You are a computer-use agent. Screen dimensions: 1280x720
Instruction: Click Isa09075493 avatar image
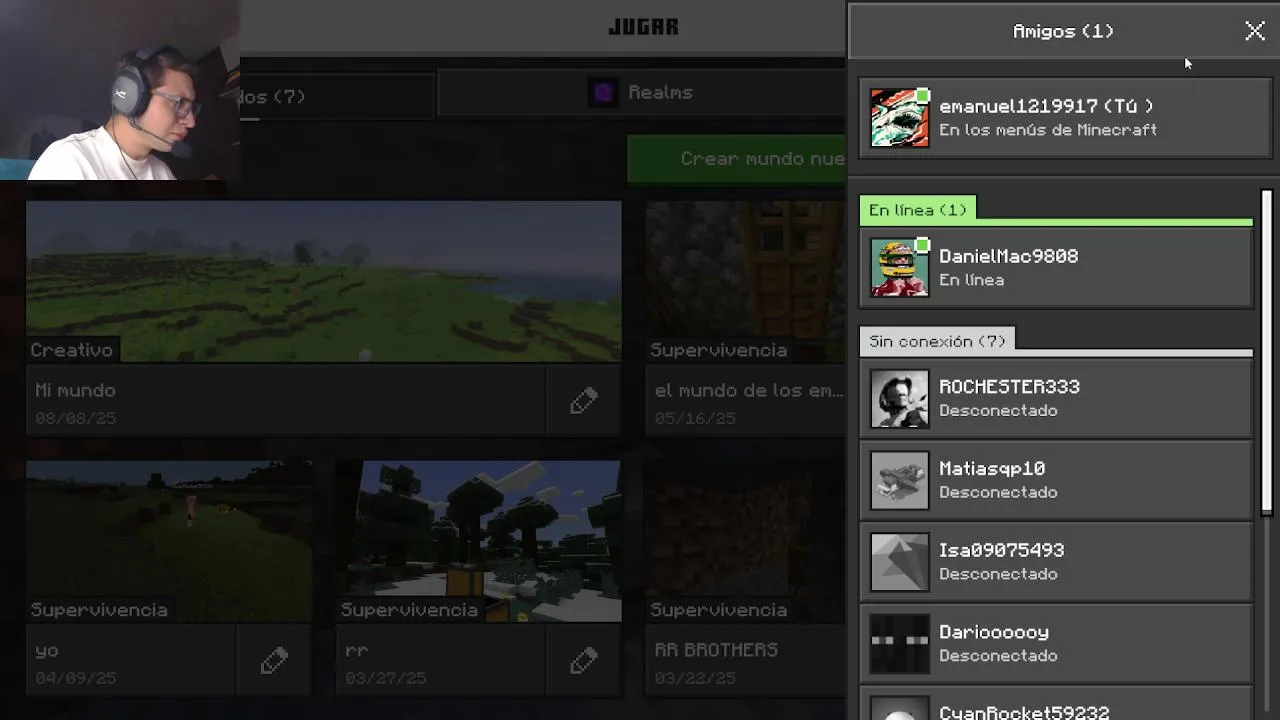pyautogui.click(x=899, y=562)
